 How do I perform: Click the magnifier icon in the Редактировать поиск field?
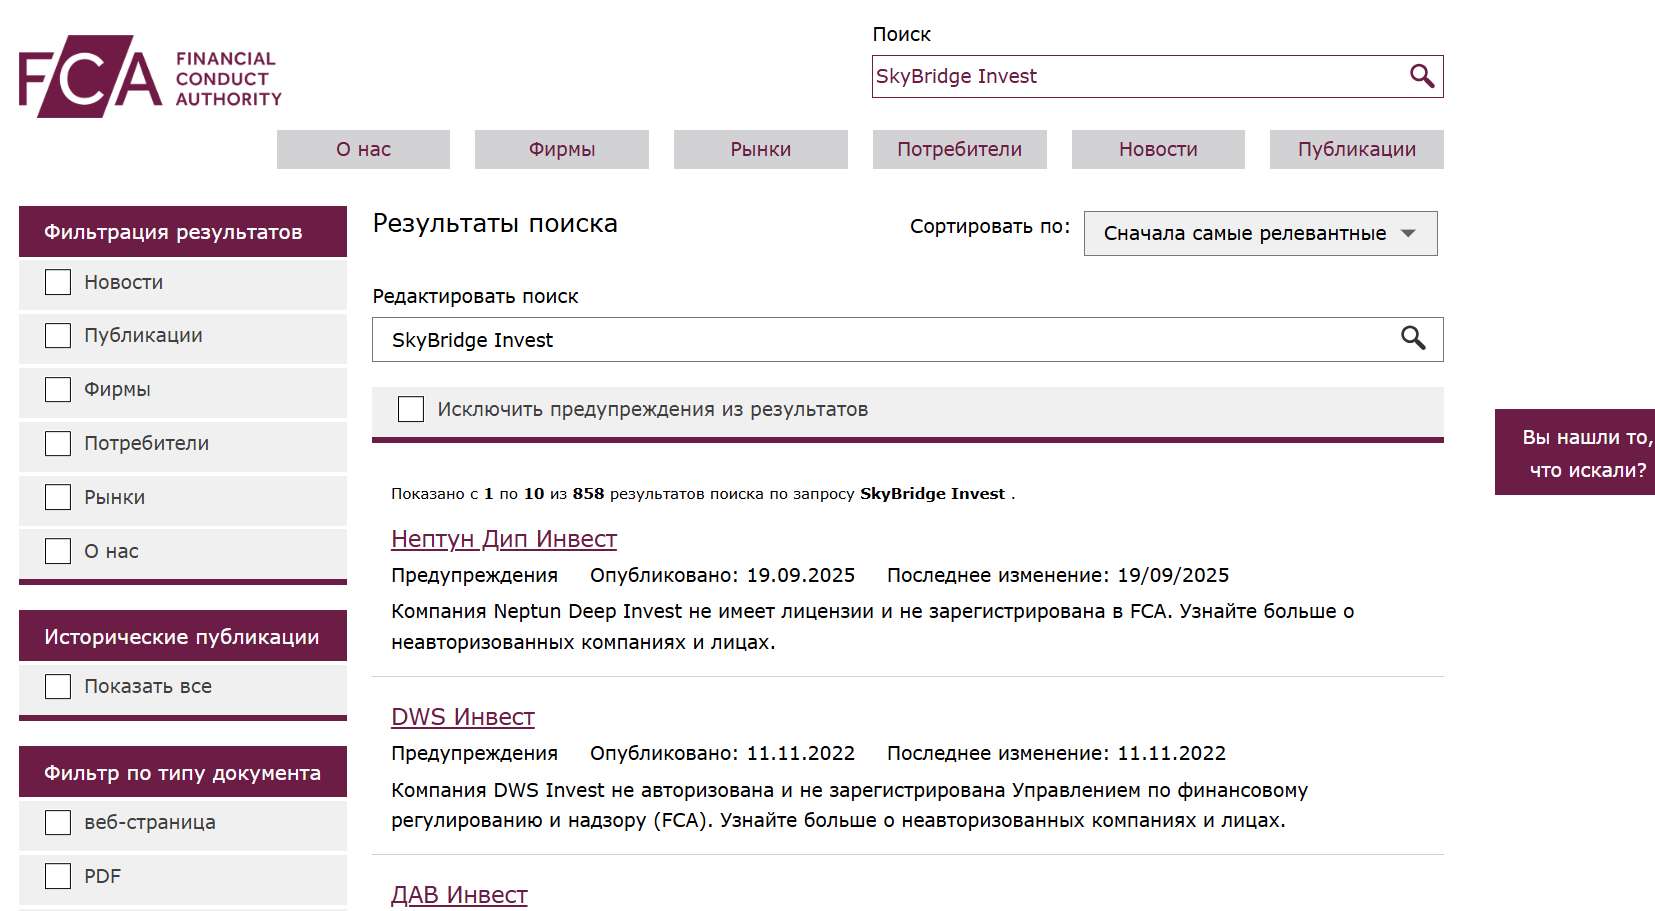(x=1412, y=339)
